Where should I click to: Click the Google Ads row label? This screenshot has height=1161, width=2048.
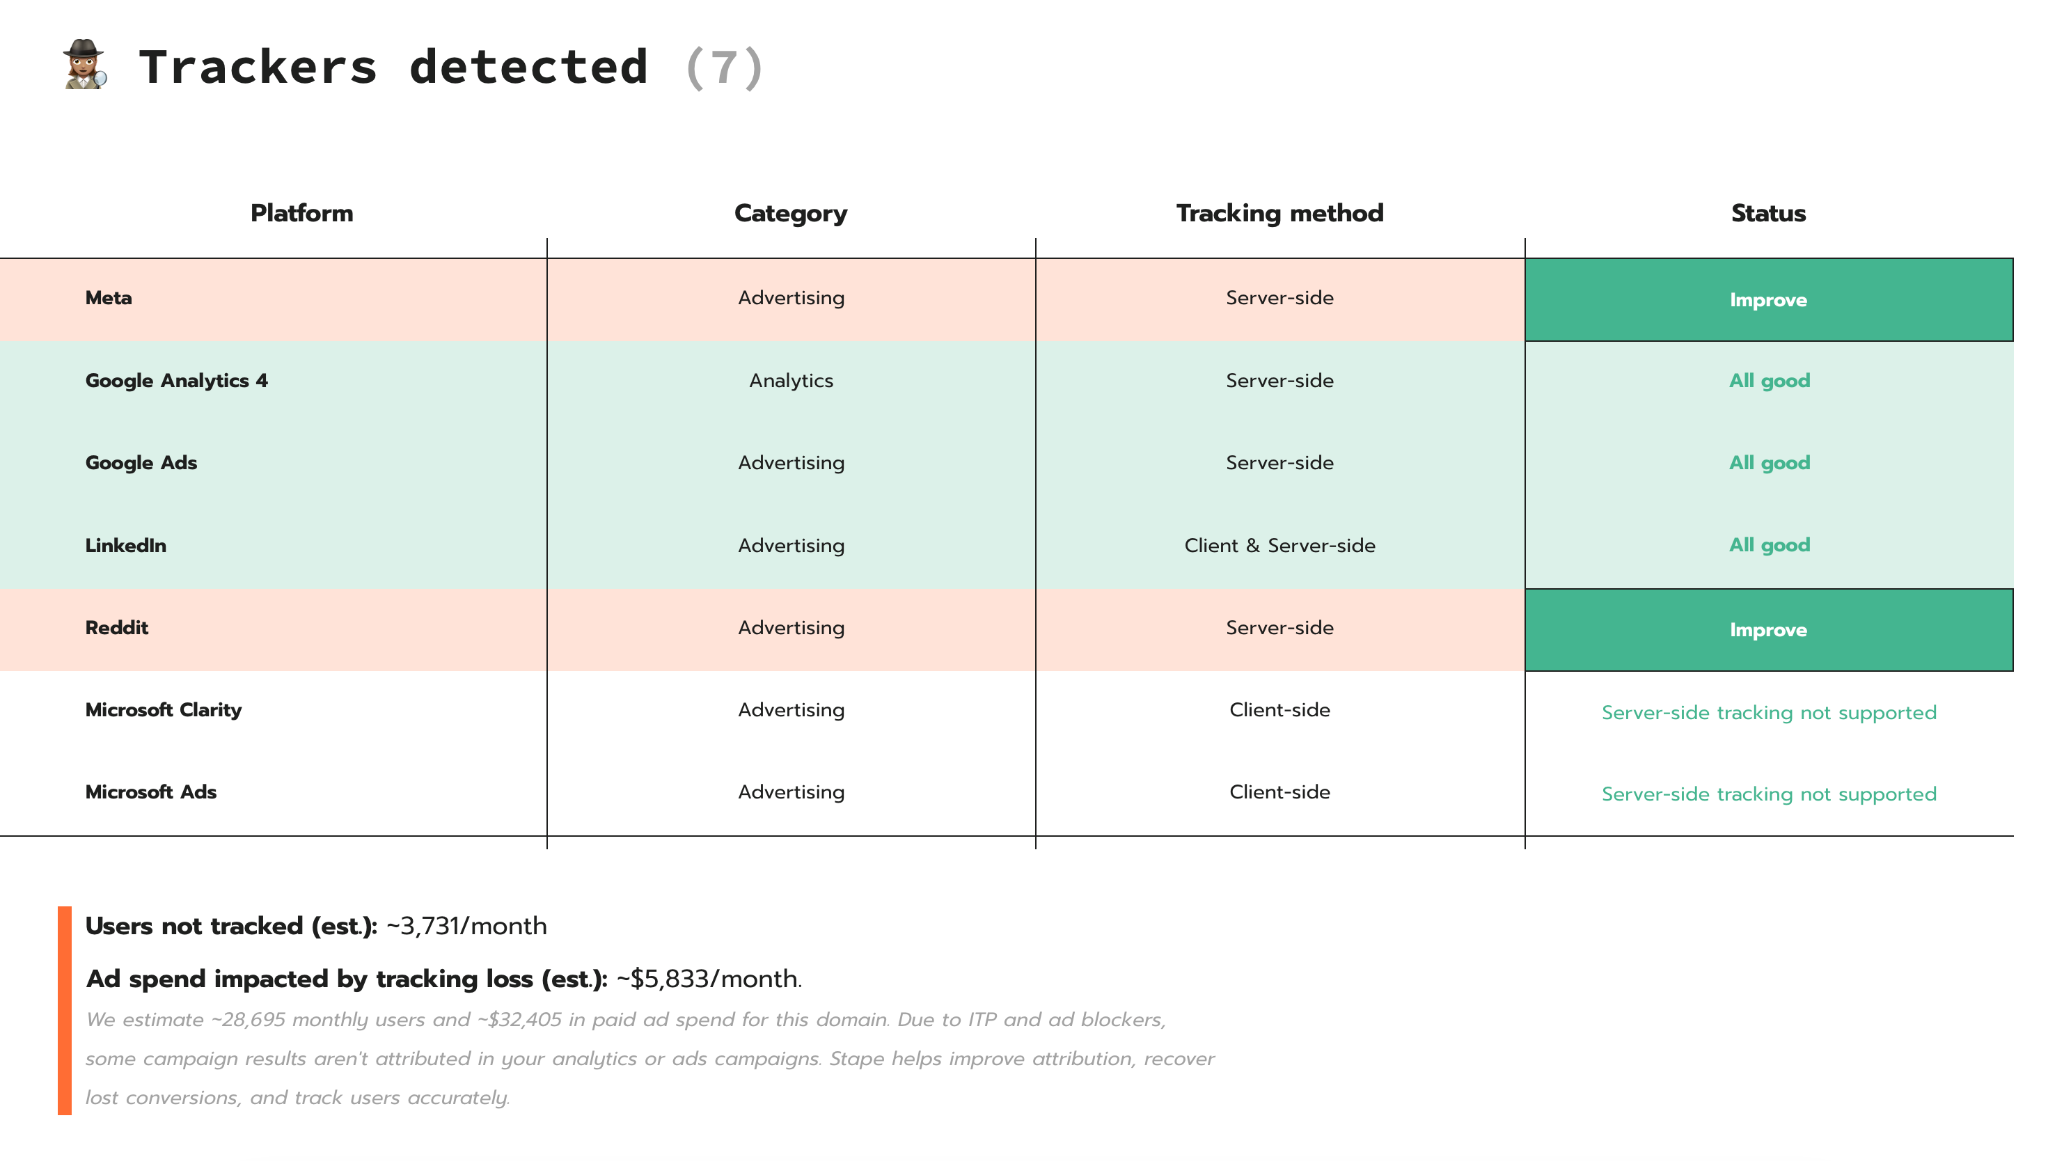click(x=141, y=463)
